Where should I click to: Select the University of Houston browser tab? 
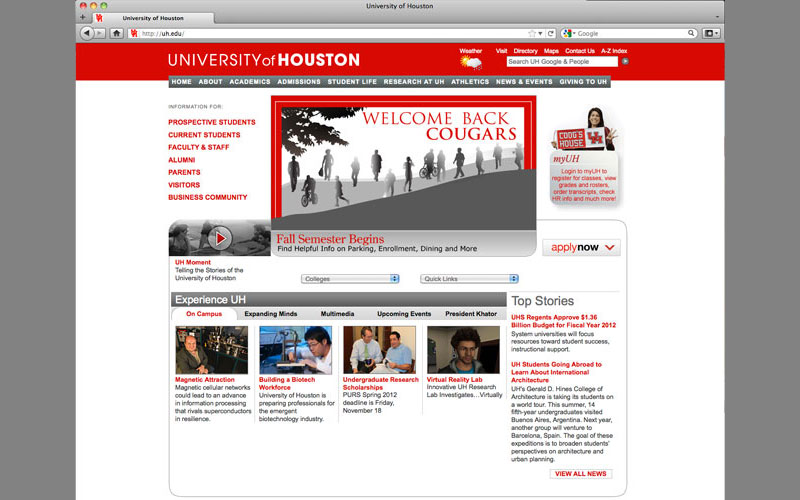coord(153,18)
